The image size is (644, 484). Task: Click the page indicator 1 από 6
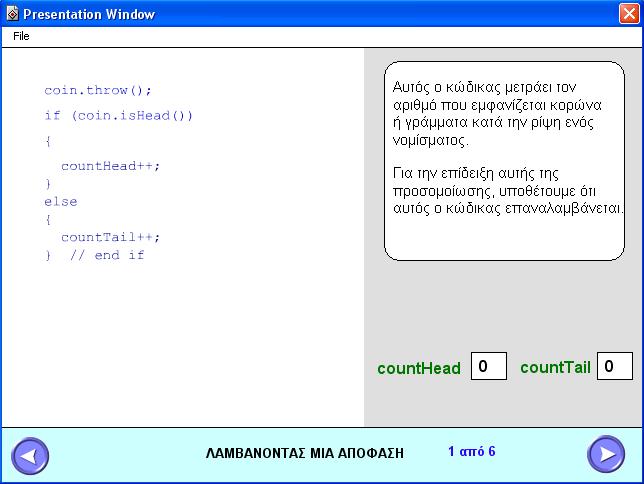[x=472, y=451]
